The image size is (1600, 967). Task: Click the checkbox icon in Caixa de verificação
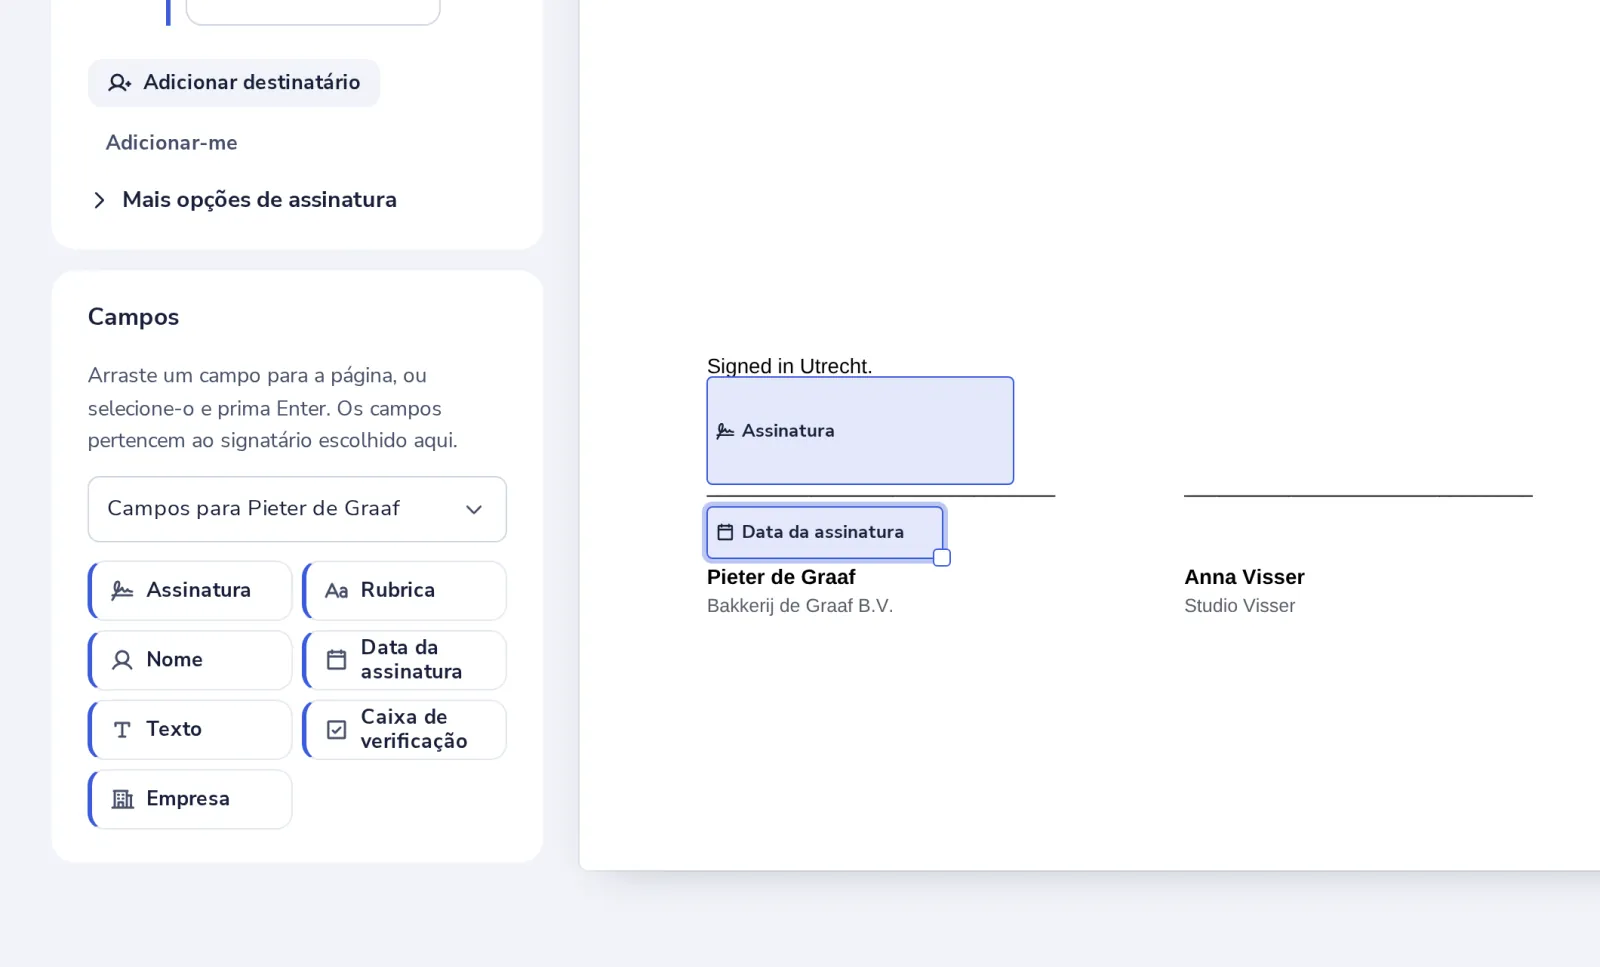(x=337, y=730)
